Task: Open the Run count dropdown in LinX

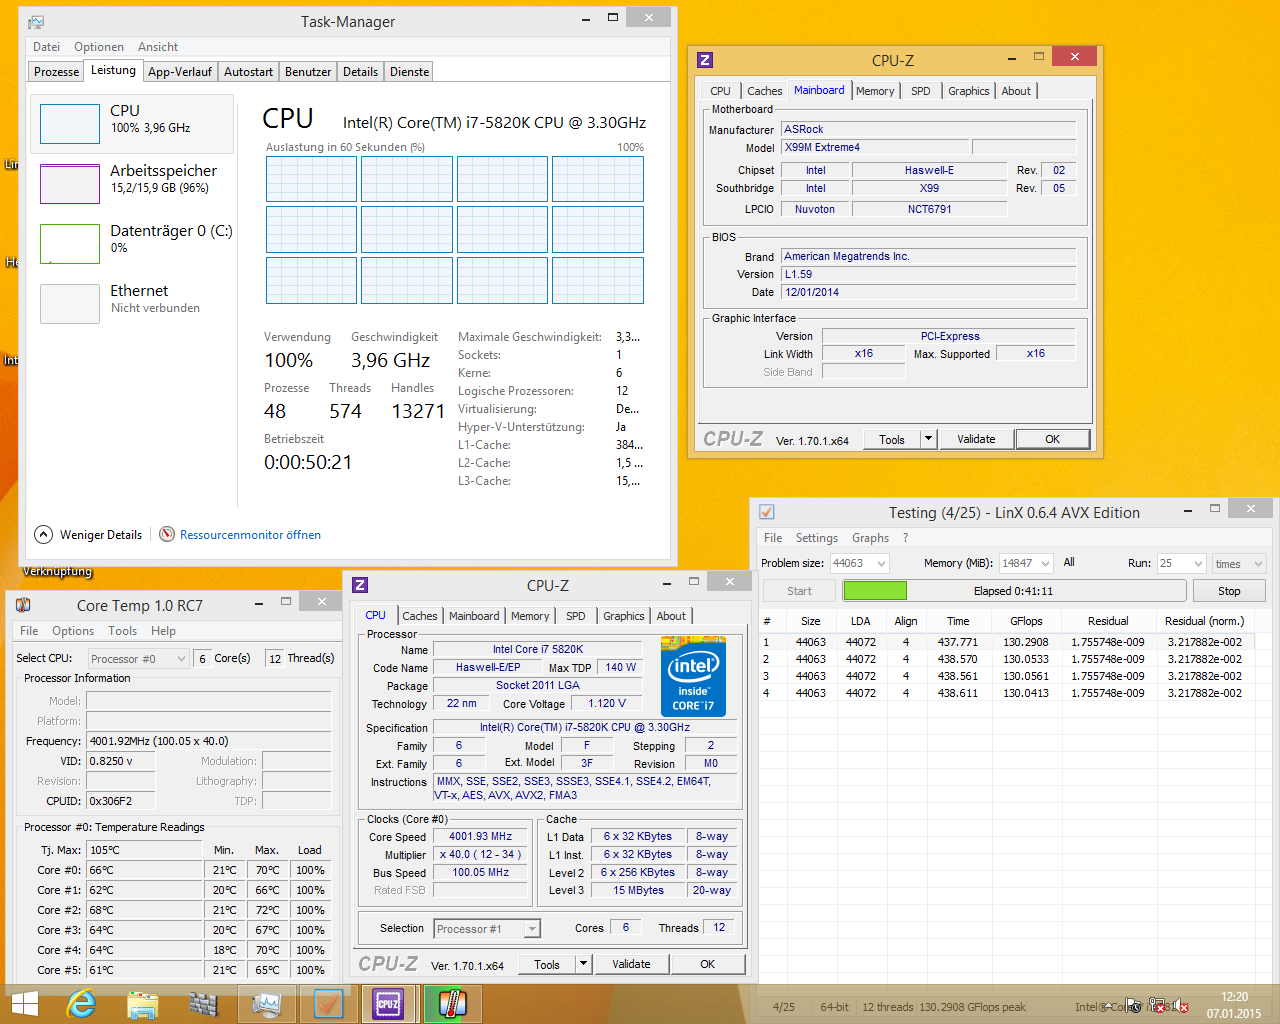Action: [x=1198, y=564]
